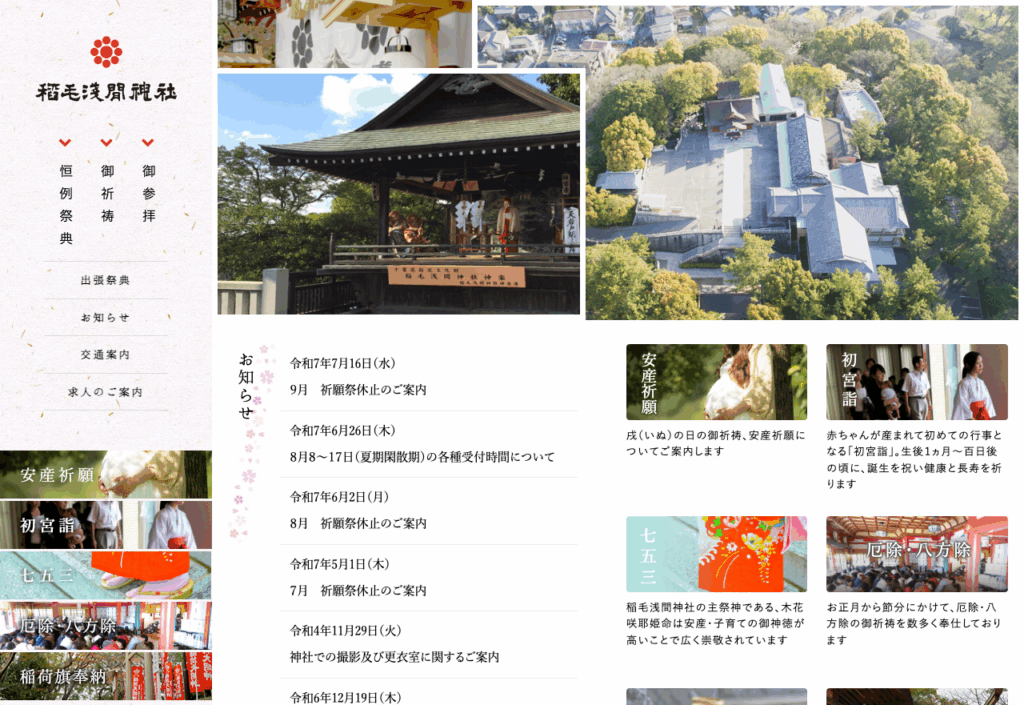Expand the chevron above 恒例祭典
Screen dimensions: 1024x705
tap(65, 142)
